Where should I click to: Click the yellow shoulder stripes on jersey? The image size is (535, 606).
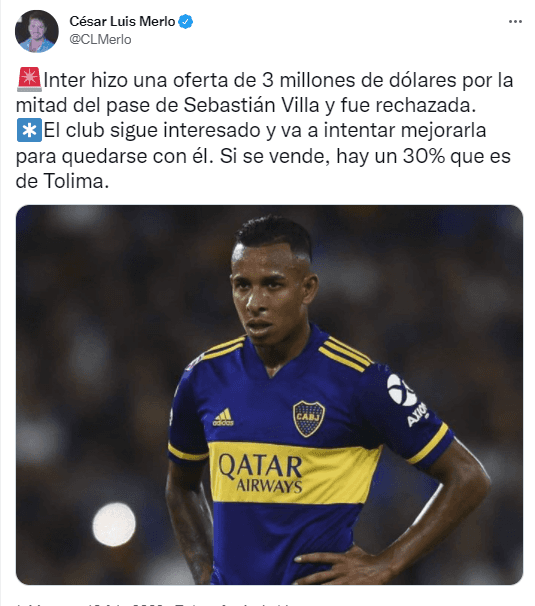click(x=344, y=354)
